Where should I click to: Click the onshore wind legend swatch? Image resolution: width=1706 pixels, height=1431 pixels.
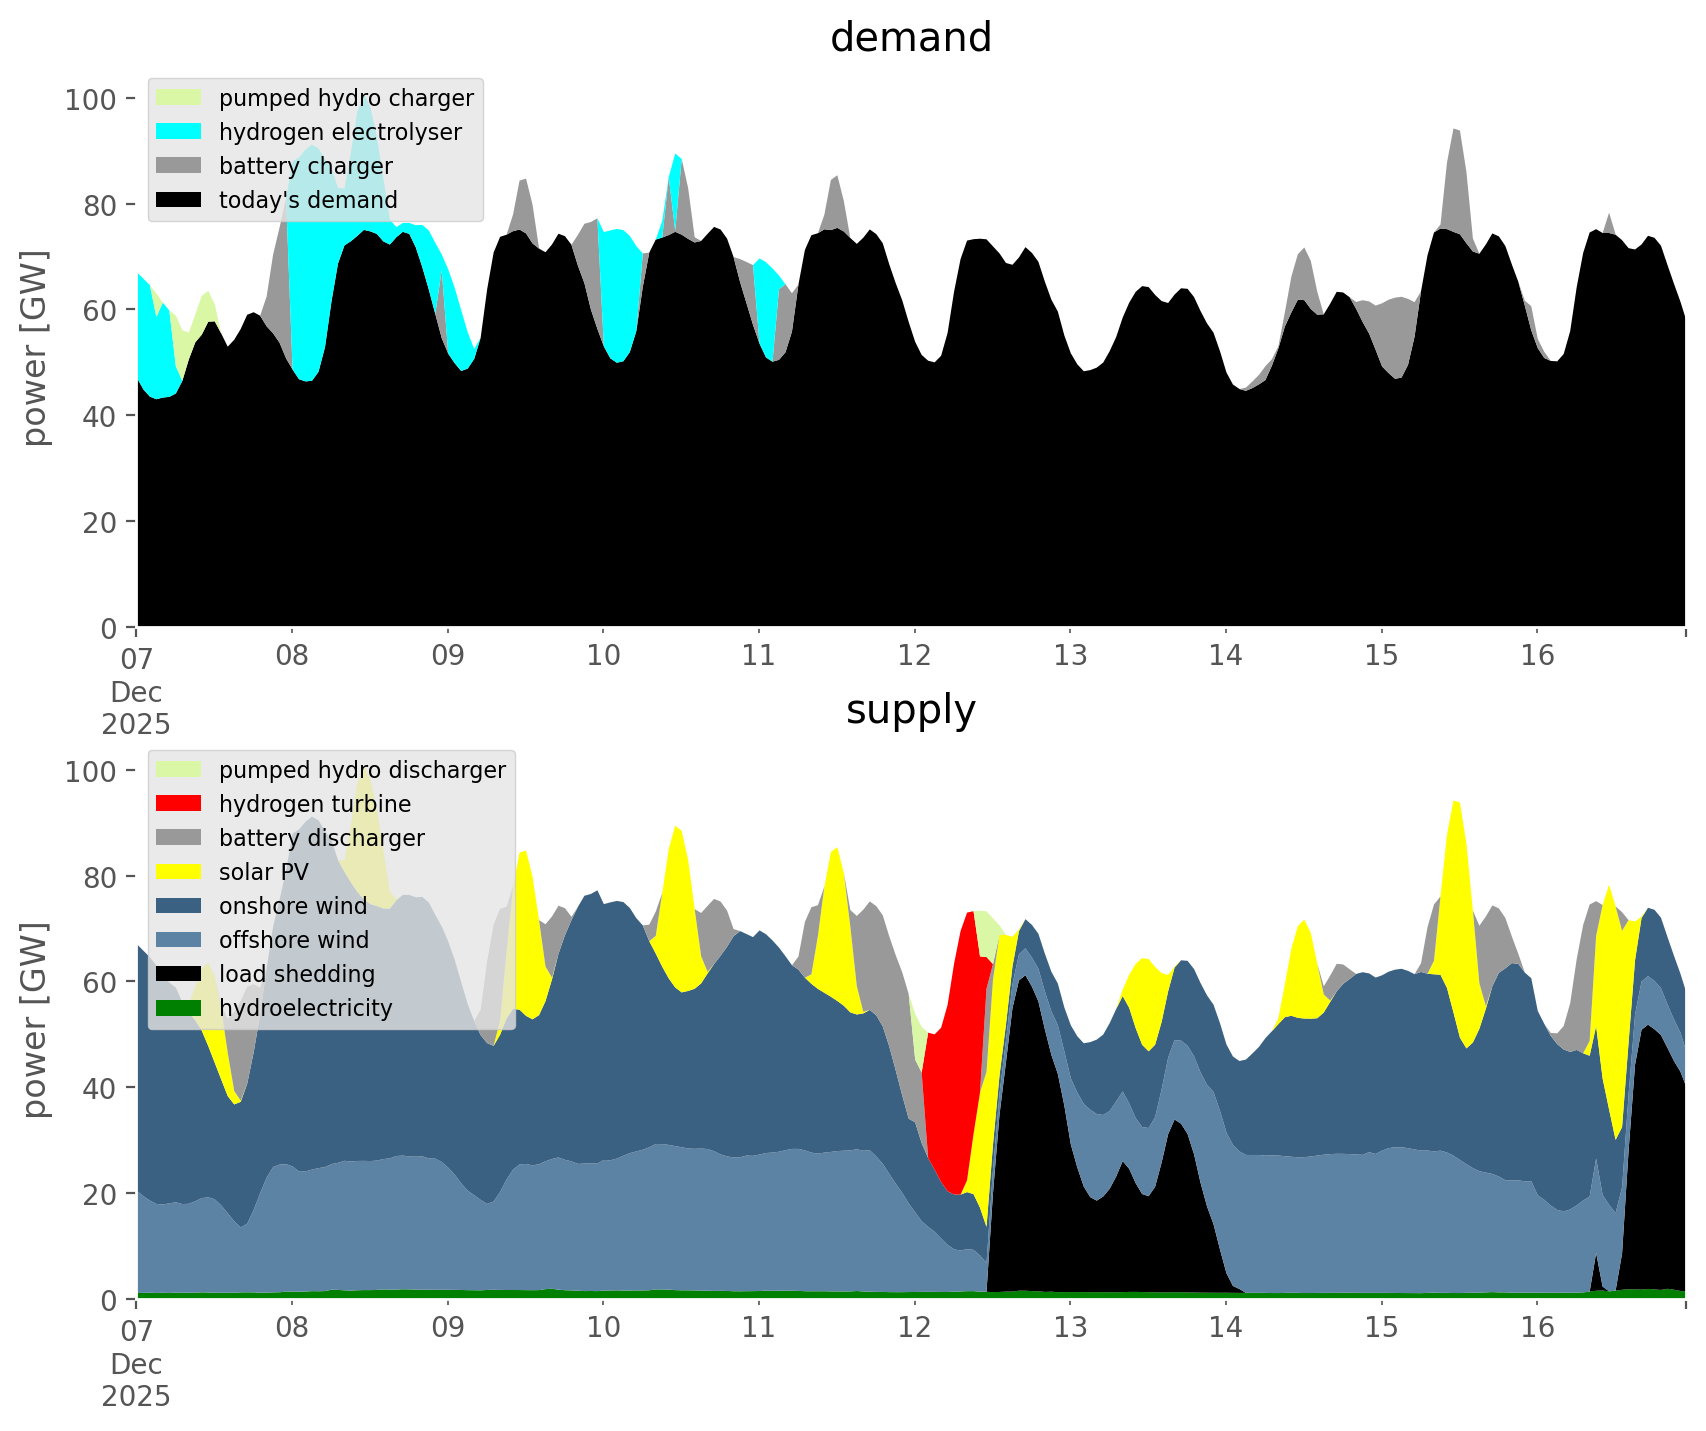pos(179,906)
